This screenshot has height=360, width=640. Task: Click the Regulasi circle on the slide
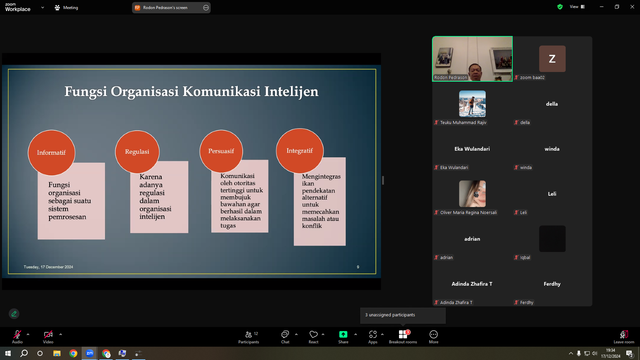click(137, 152)
